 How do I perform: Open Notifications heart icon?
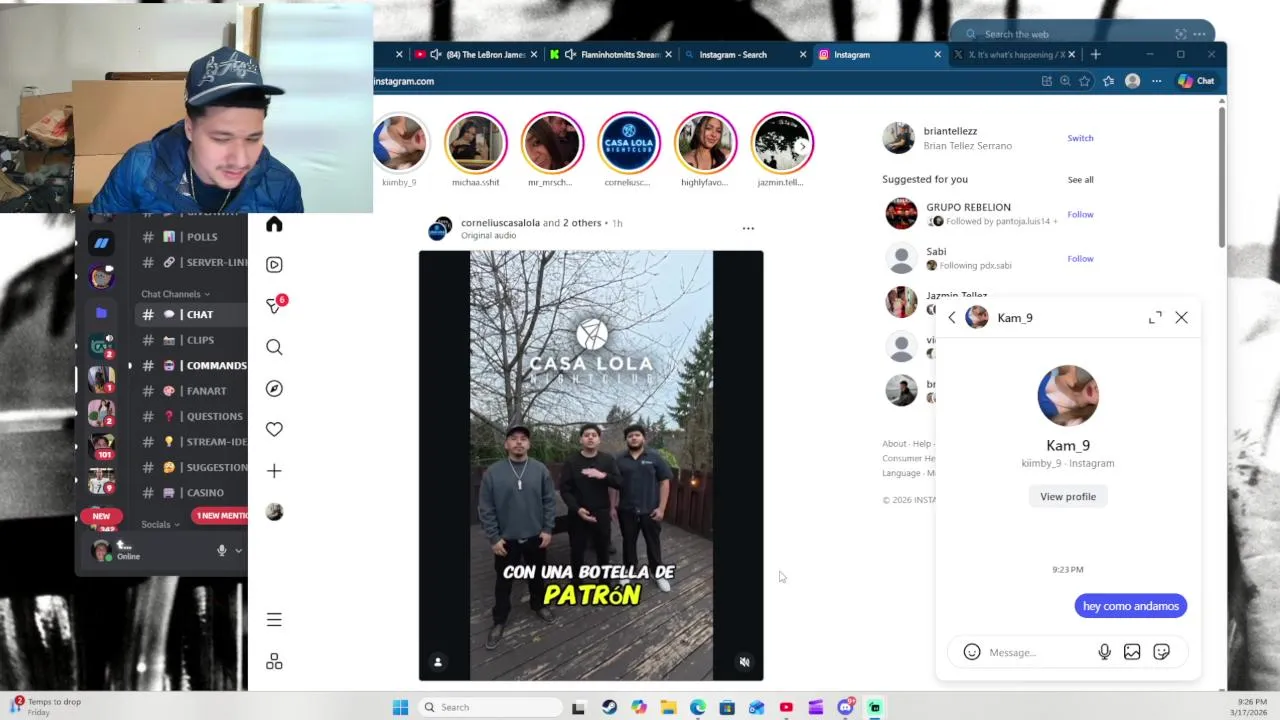[x=274, y=429]
